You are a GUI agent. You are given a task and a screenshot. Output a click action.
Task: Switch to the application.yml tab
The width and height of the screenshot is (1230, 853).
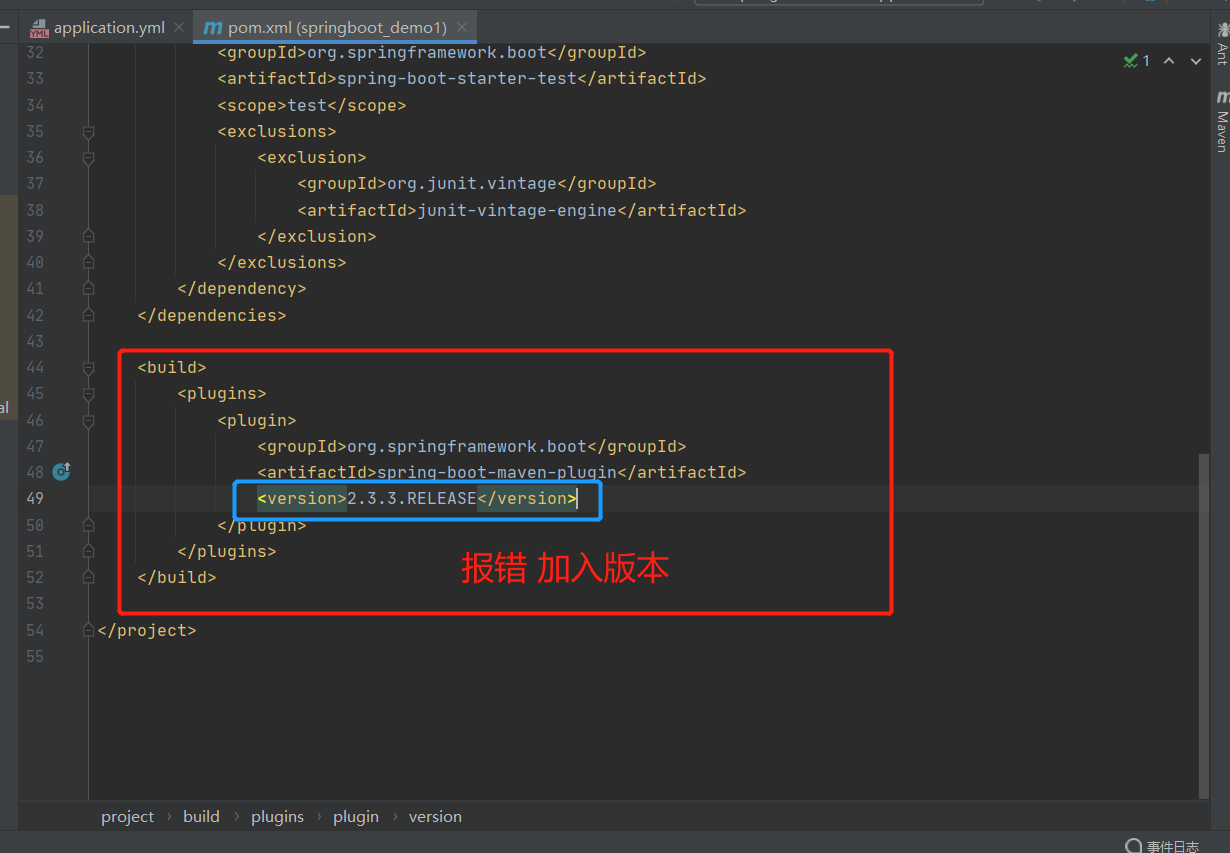108,28
